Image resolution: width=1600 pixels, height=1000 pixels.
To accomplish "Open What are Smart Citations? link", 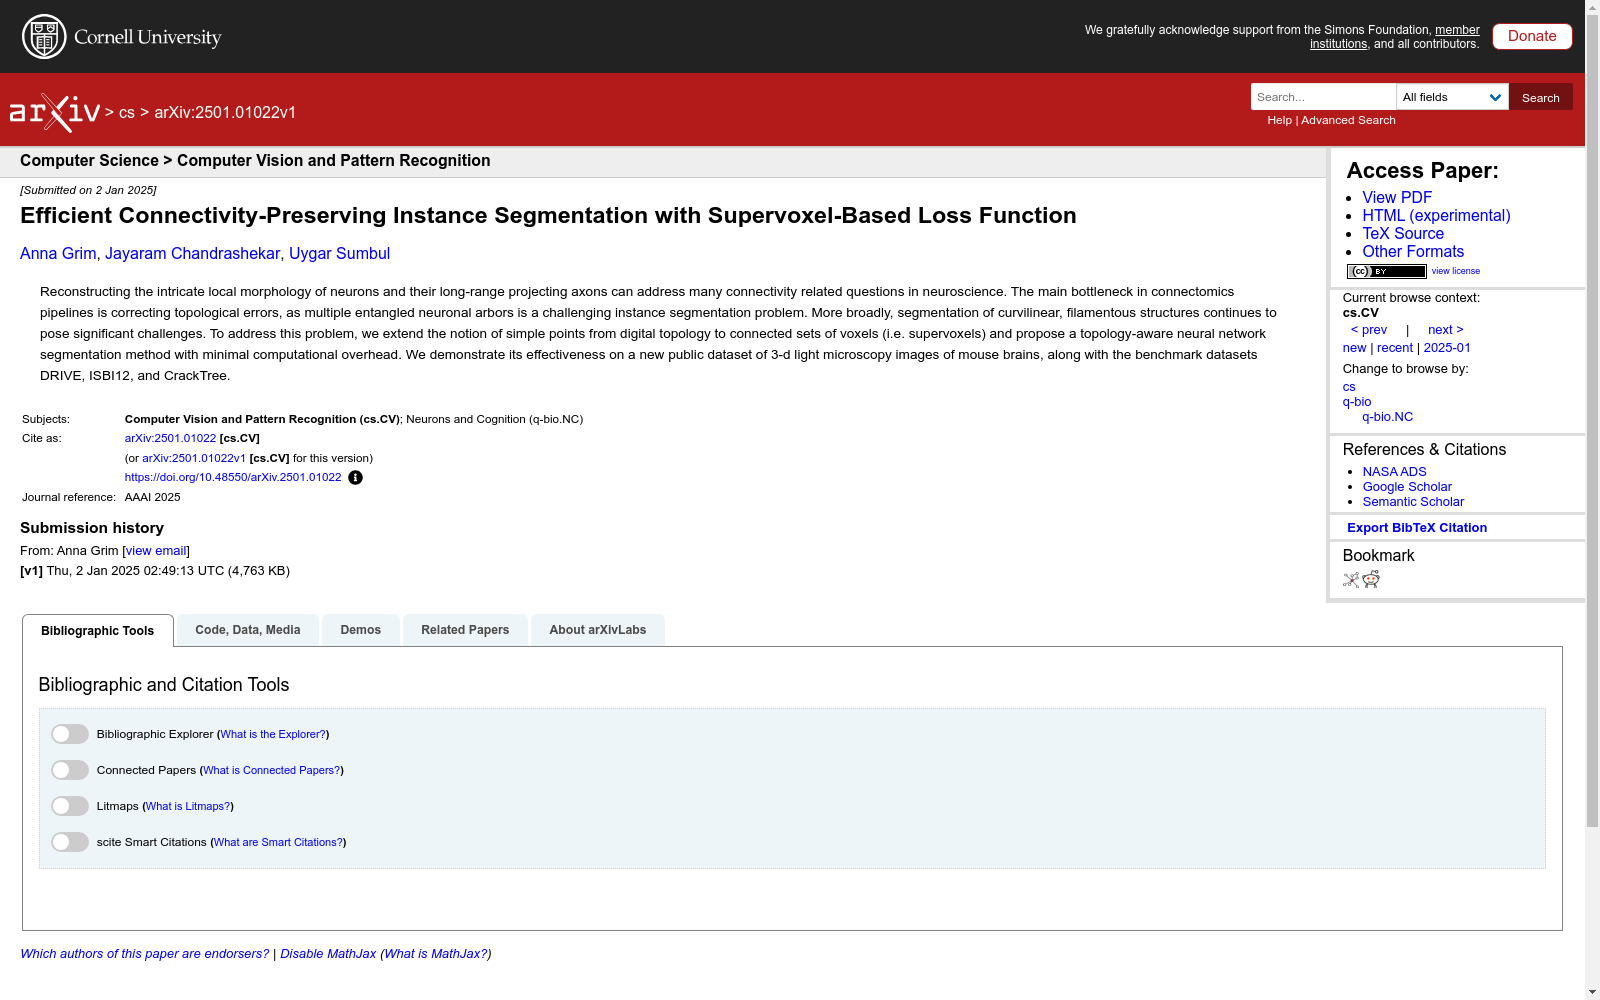I will coord(278,842).
